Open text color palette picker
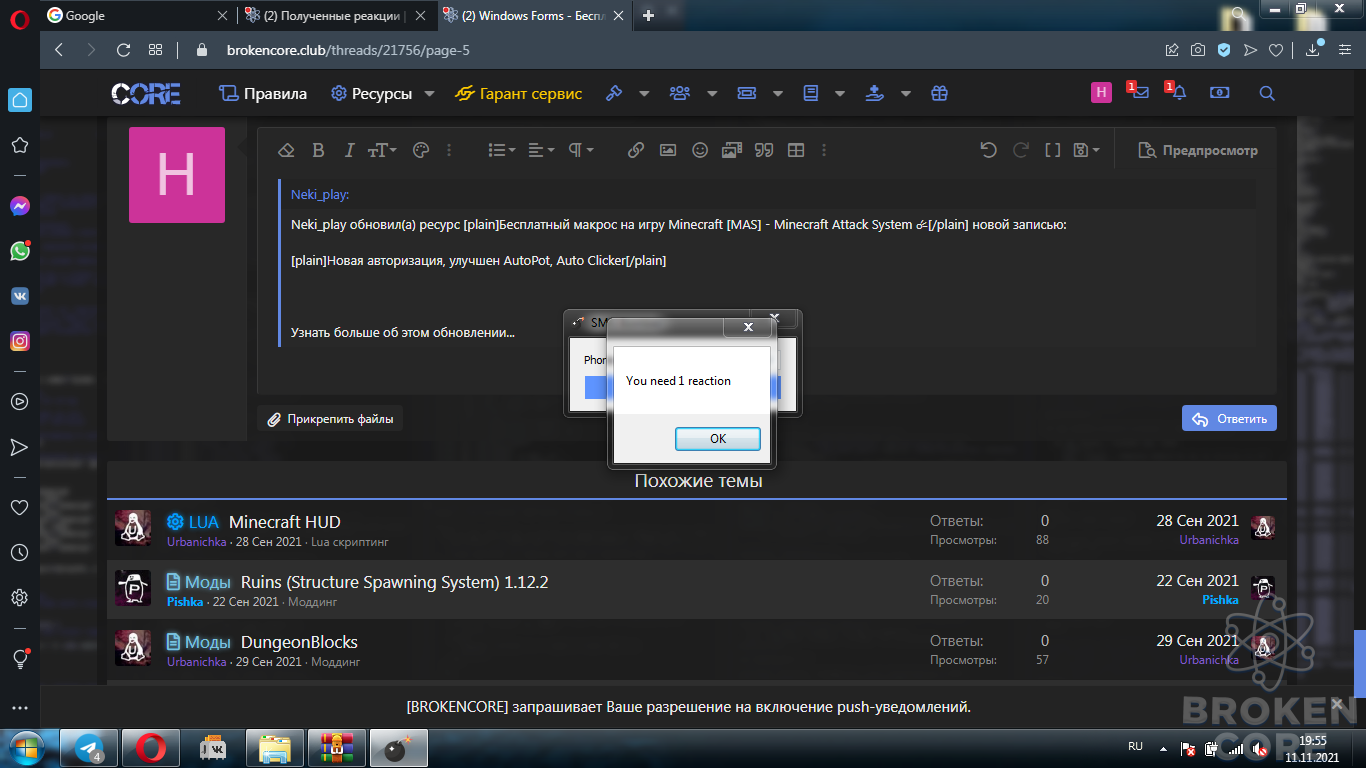1366x768 pixels. (x=420, y=150)
